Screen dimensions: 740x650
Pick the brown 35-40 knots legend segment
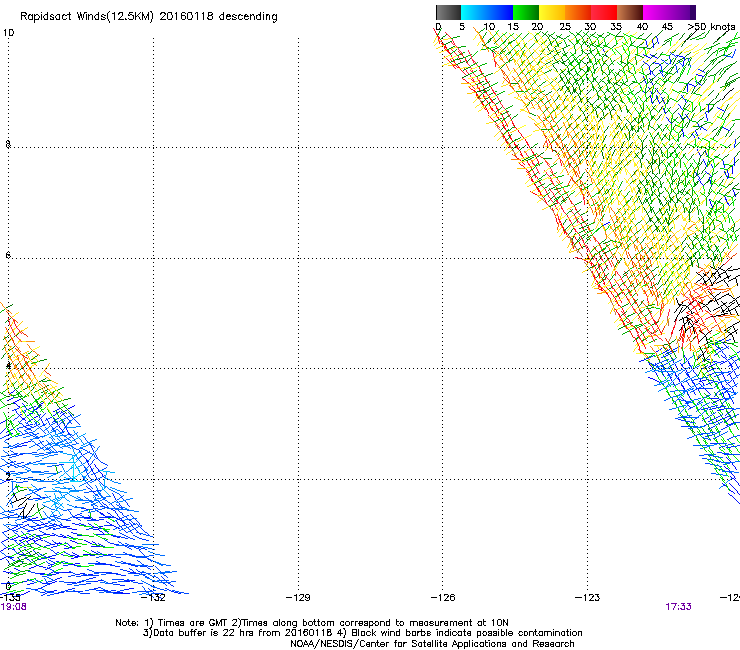pos(630,12)
